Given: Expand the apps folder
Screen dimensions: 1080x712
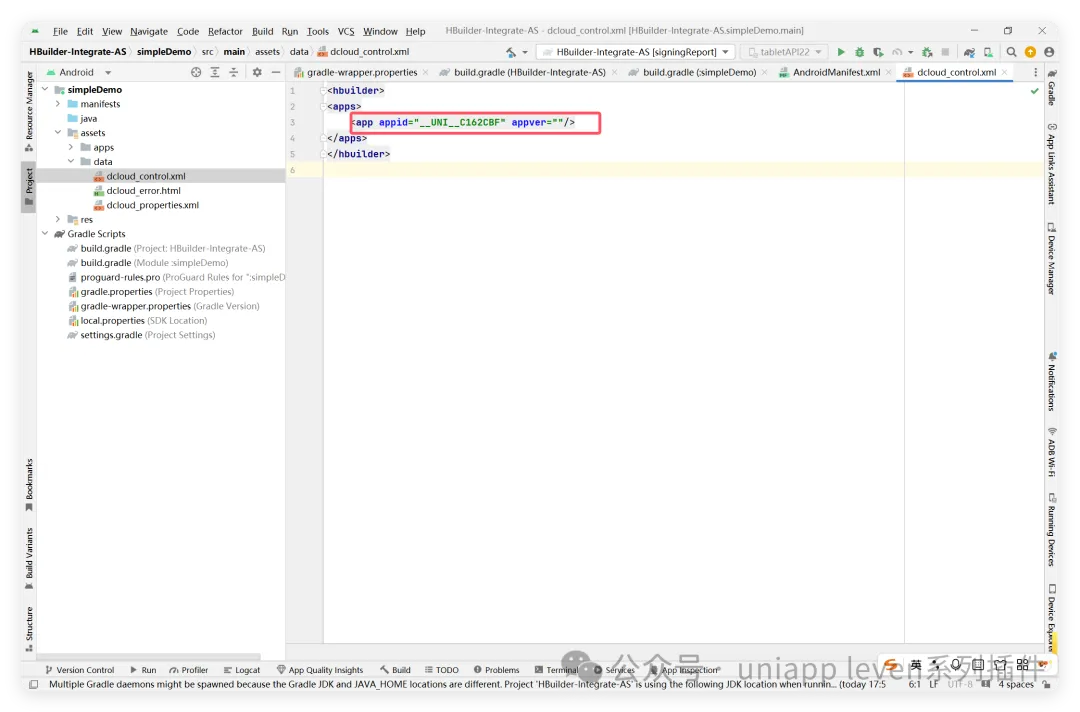Looking at the screenshot, I should pos(71,147).
